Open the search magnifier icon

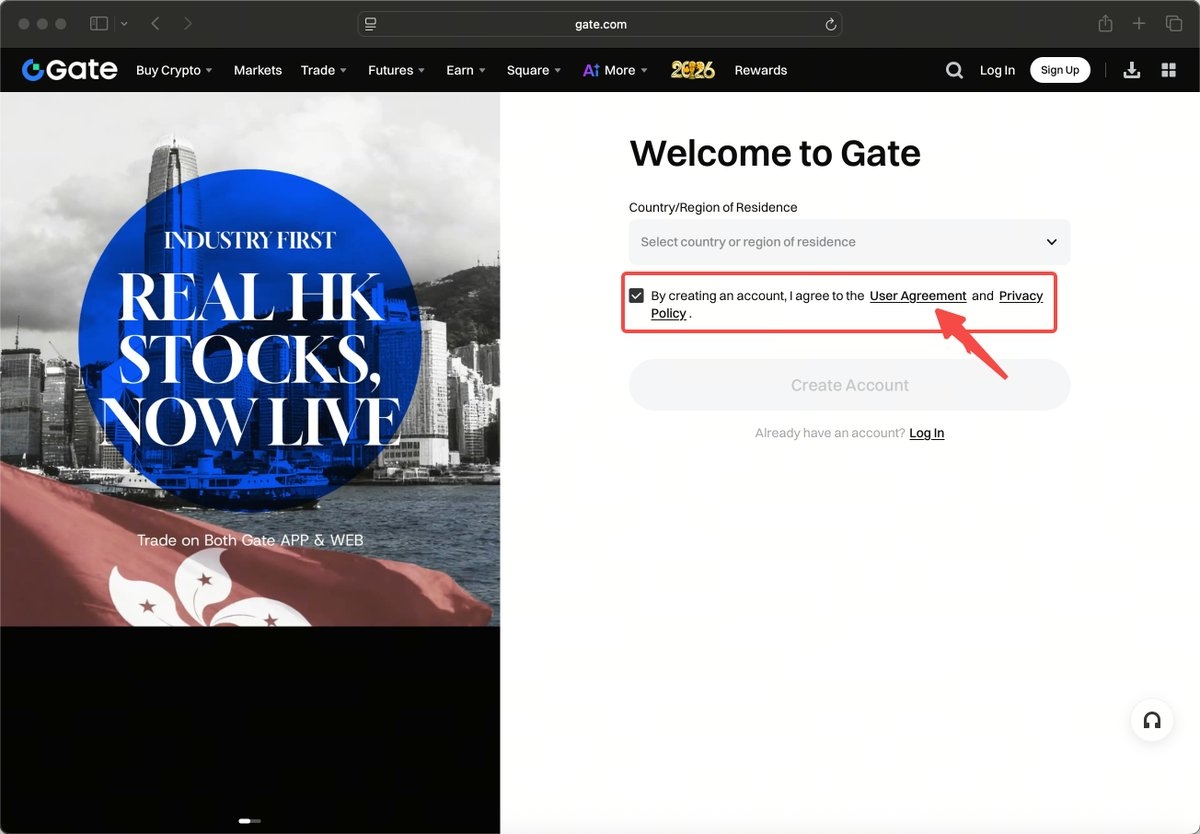954,70
